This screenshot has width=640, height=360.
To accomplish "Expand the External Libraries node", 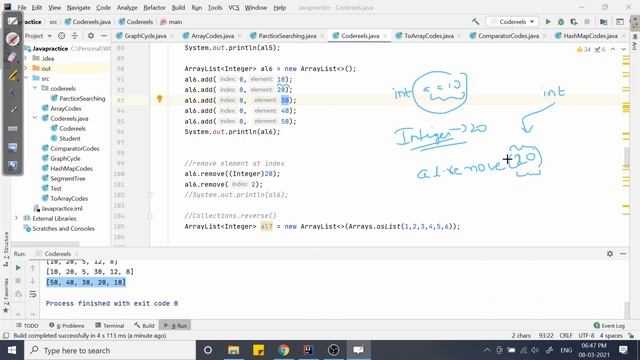I will click(17, 218).
